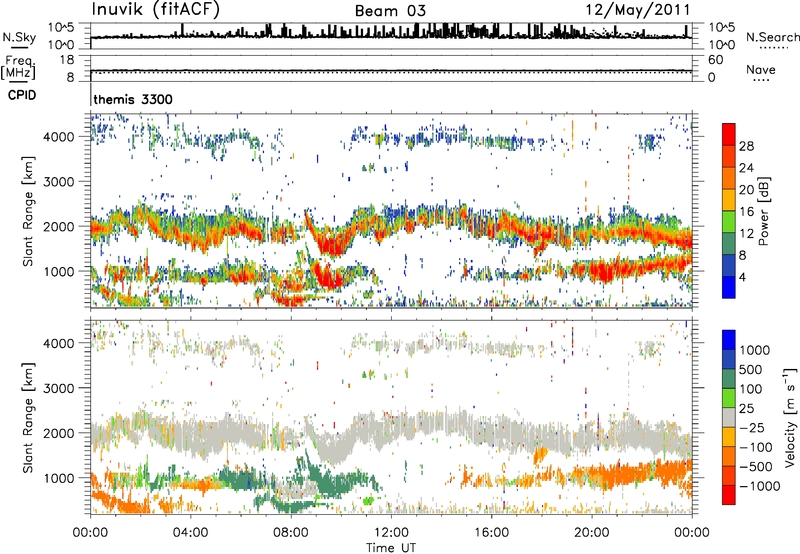Click the 'Power [dB]' colorbar label
This screenshot has width=800, height=554.
click(x=763, y=211)
